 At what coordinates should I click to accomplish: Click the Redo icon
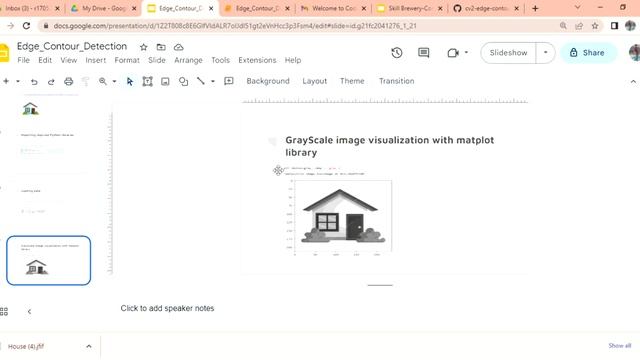pos(51,82)
